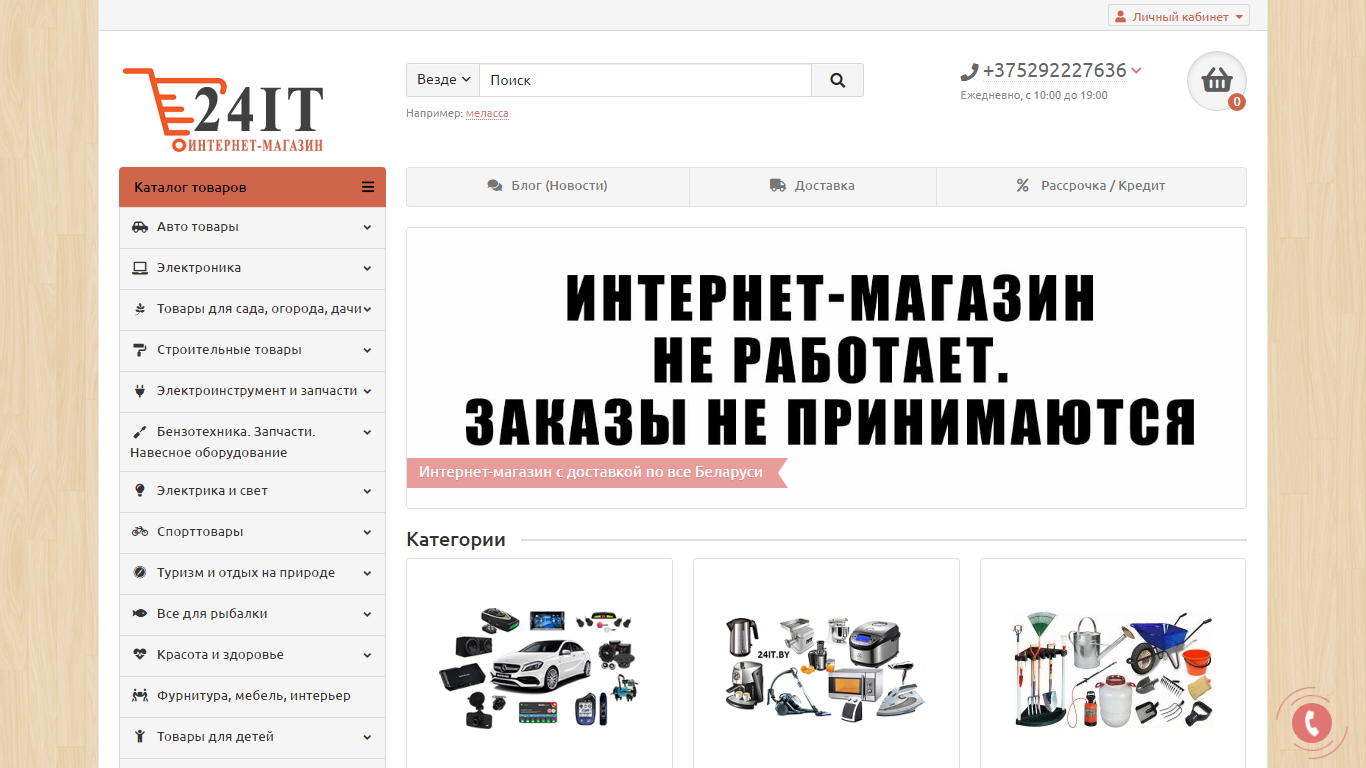Click the brush icon beside Бензотехника
This screenshot has width=1366, height=768.
coord(140,432)
